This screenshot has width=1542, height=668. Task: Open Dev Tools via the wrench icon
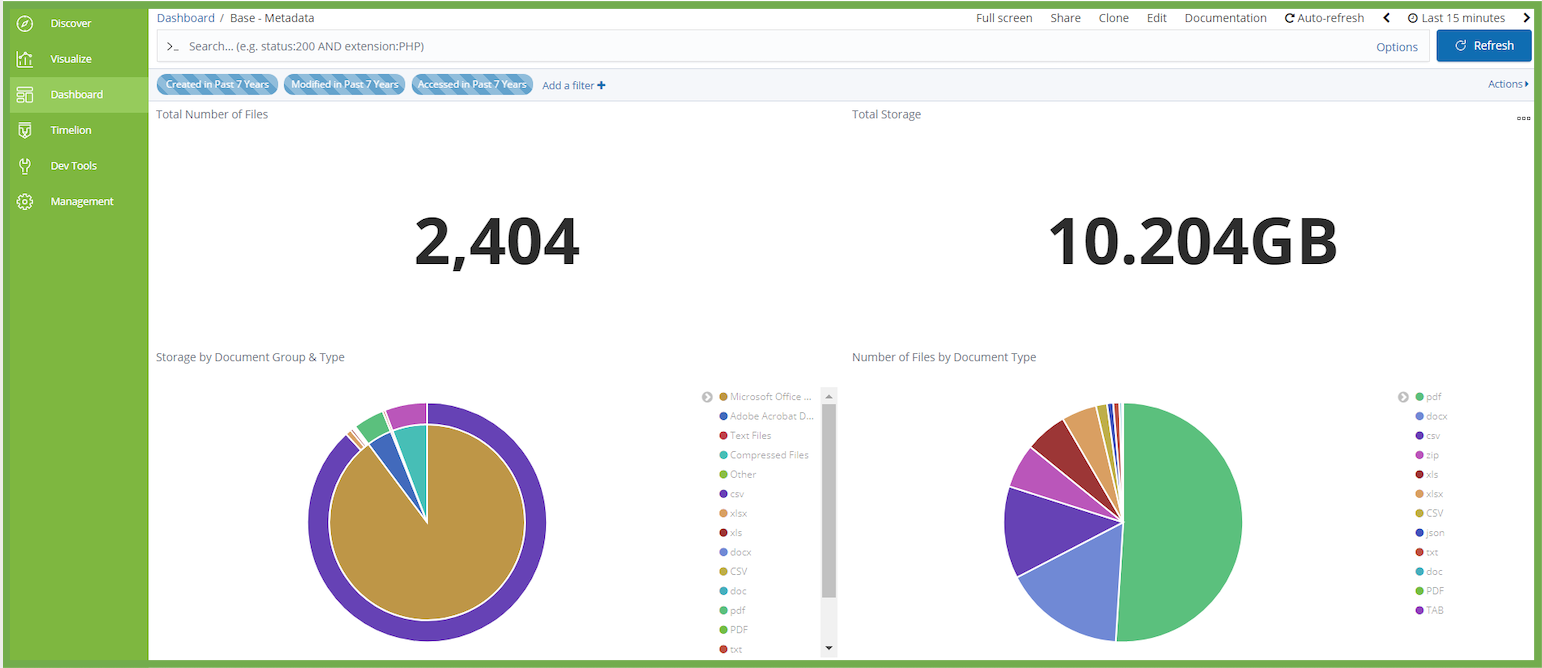pos(26,166)
